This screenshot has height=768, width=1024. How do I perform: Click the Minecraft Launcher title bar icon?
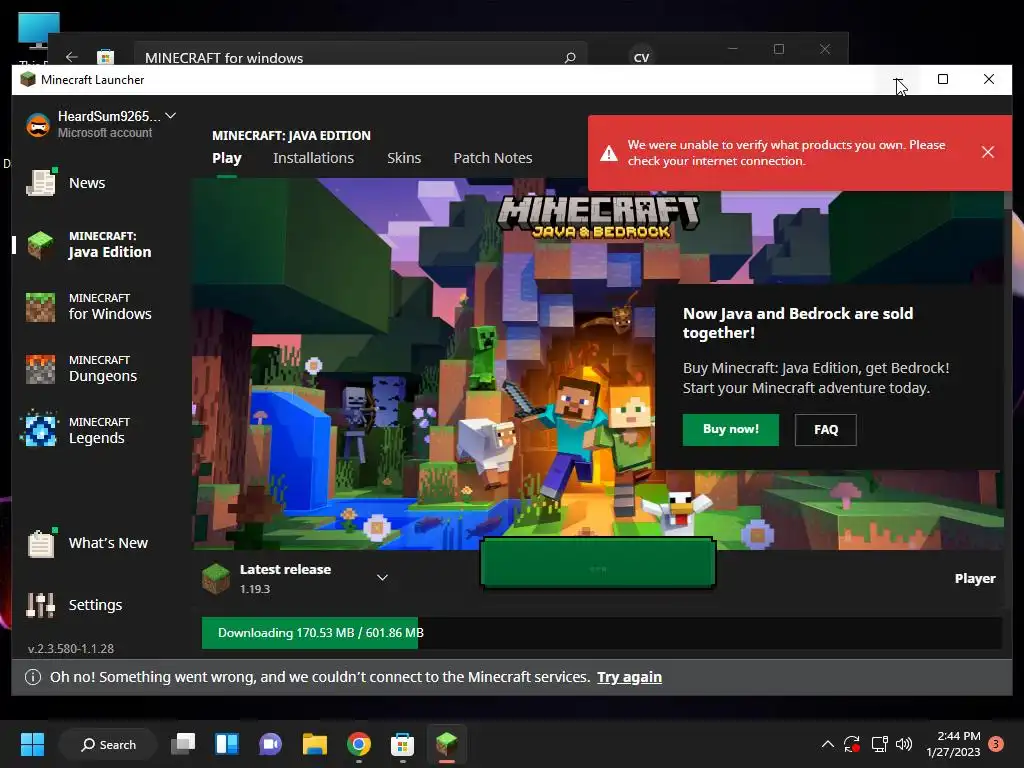[28, 80]
